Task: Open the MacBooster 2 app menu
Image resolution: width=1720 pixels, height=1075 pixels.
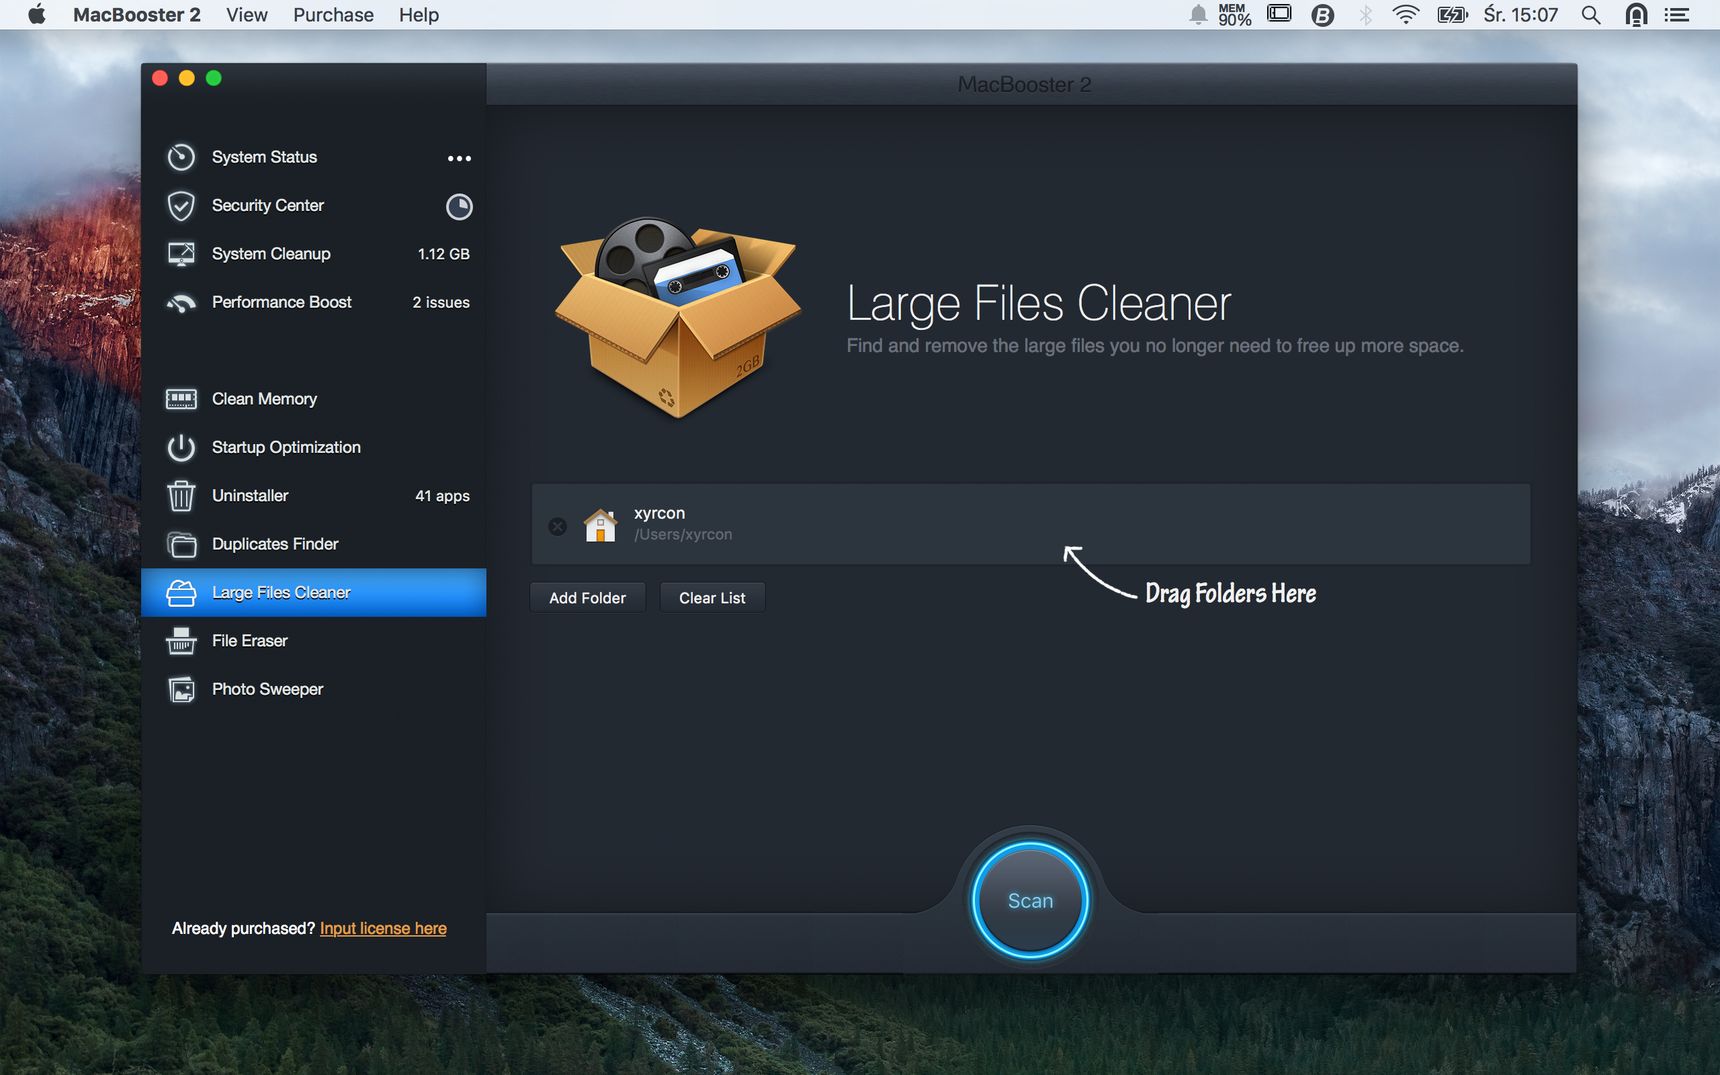Action: [x=137, y=15]
